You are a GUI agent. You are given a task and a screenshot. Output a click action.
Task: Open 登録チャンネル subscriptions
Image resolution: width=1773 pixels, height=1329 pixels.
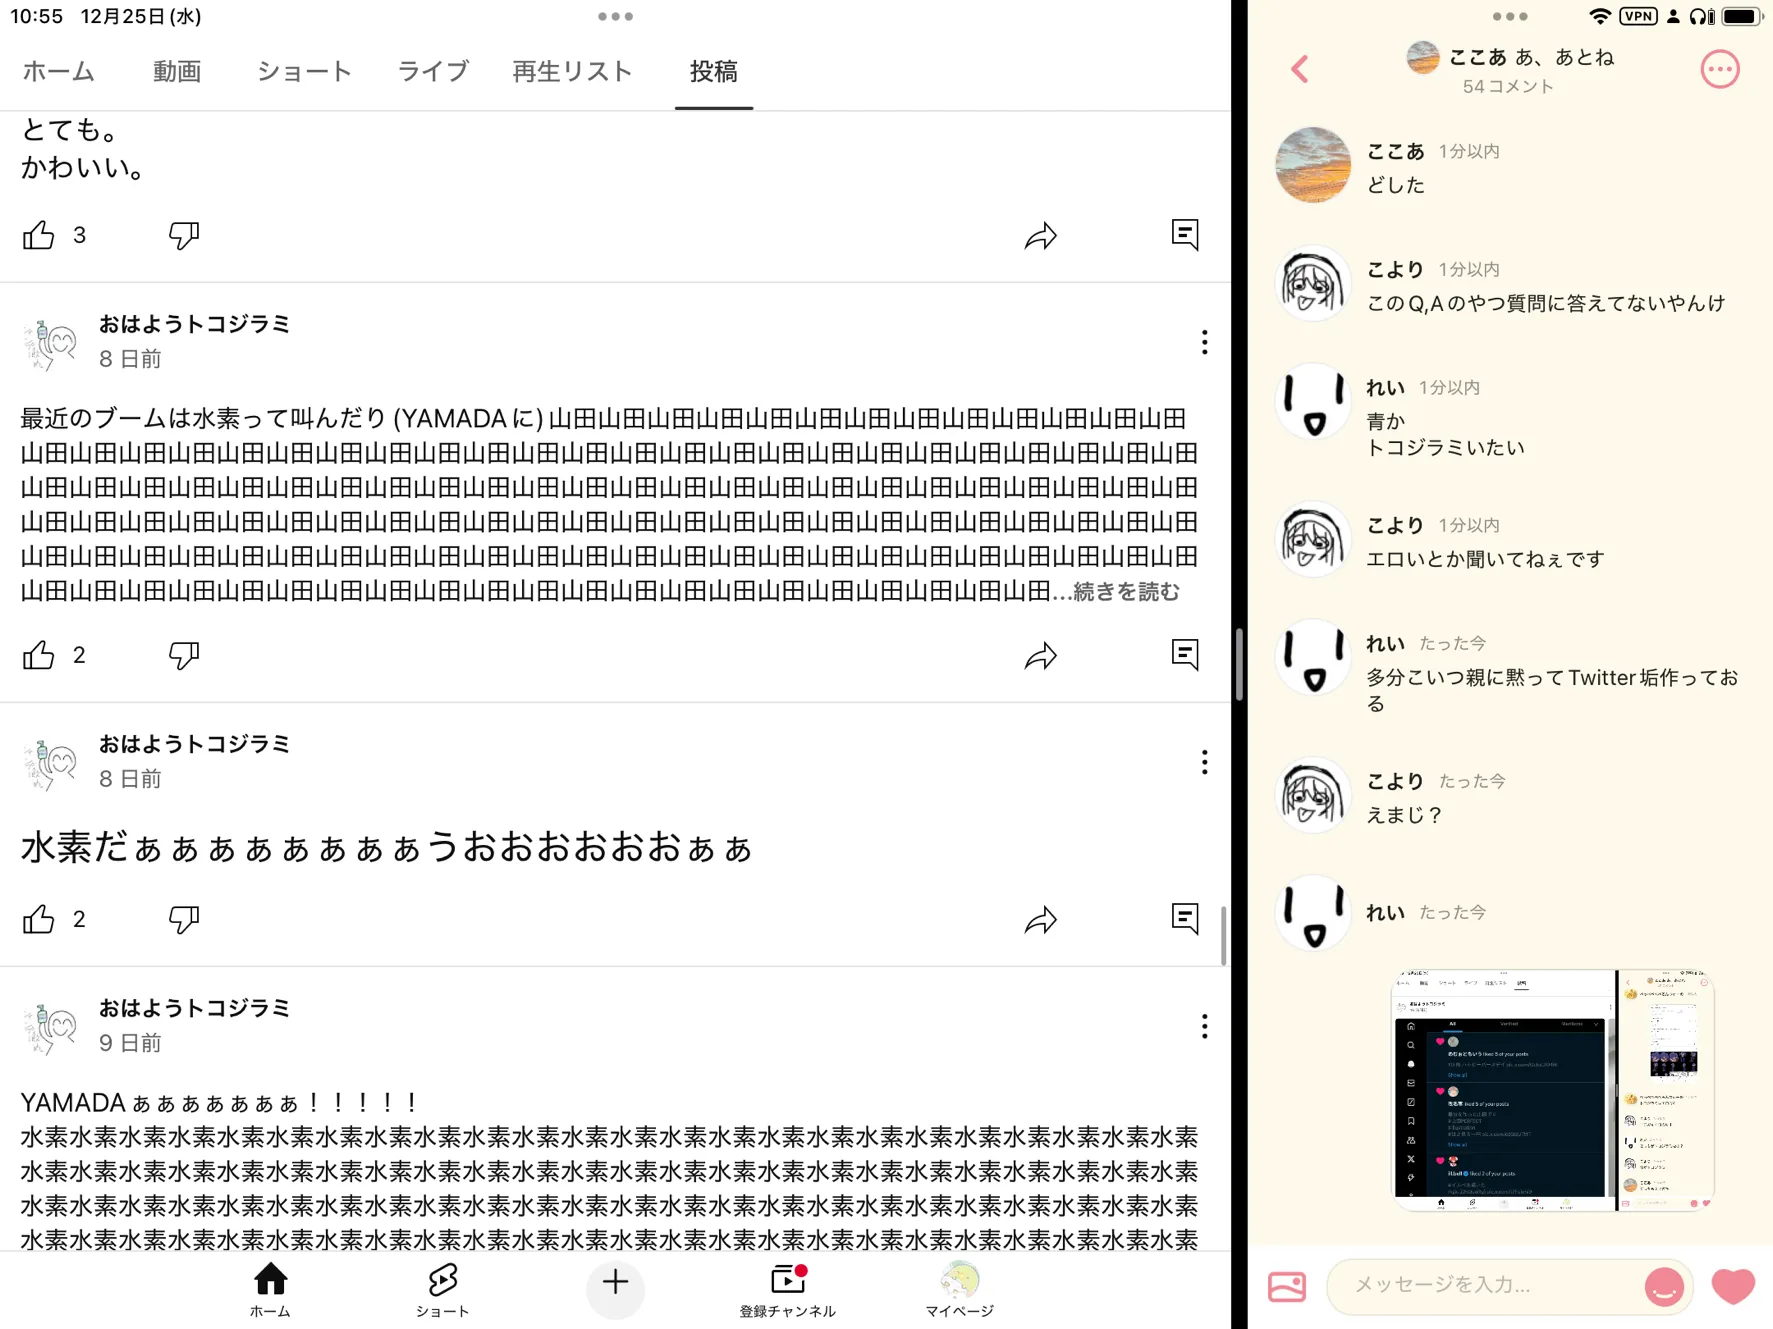[788, 1290]
